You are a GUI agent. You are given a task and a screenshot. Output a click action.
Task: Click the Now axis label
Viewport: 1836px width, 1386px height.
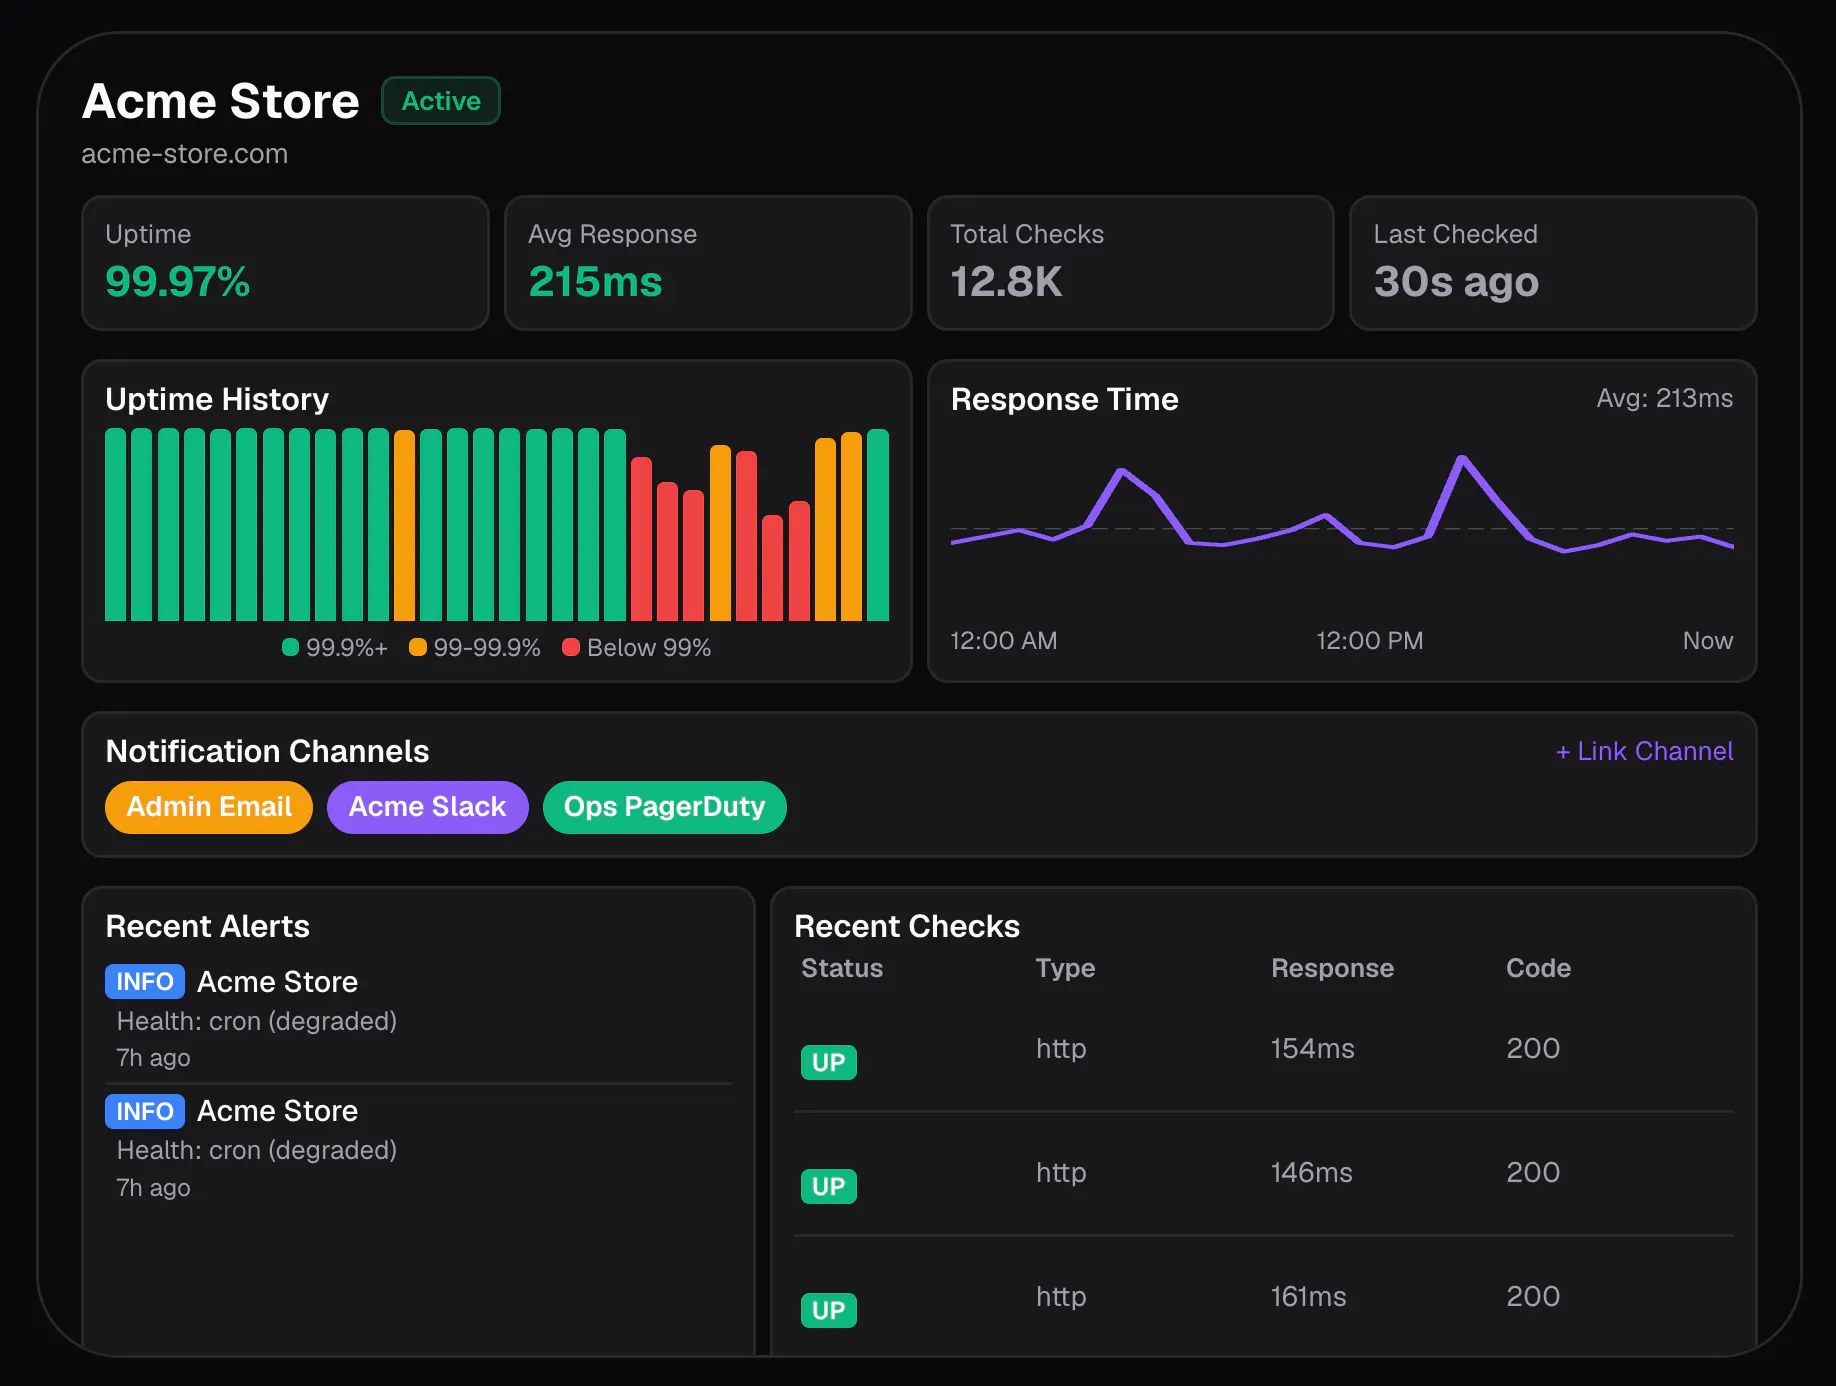1708,640
